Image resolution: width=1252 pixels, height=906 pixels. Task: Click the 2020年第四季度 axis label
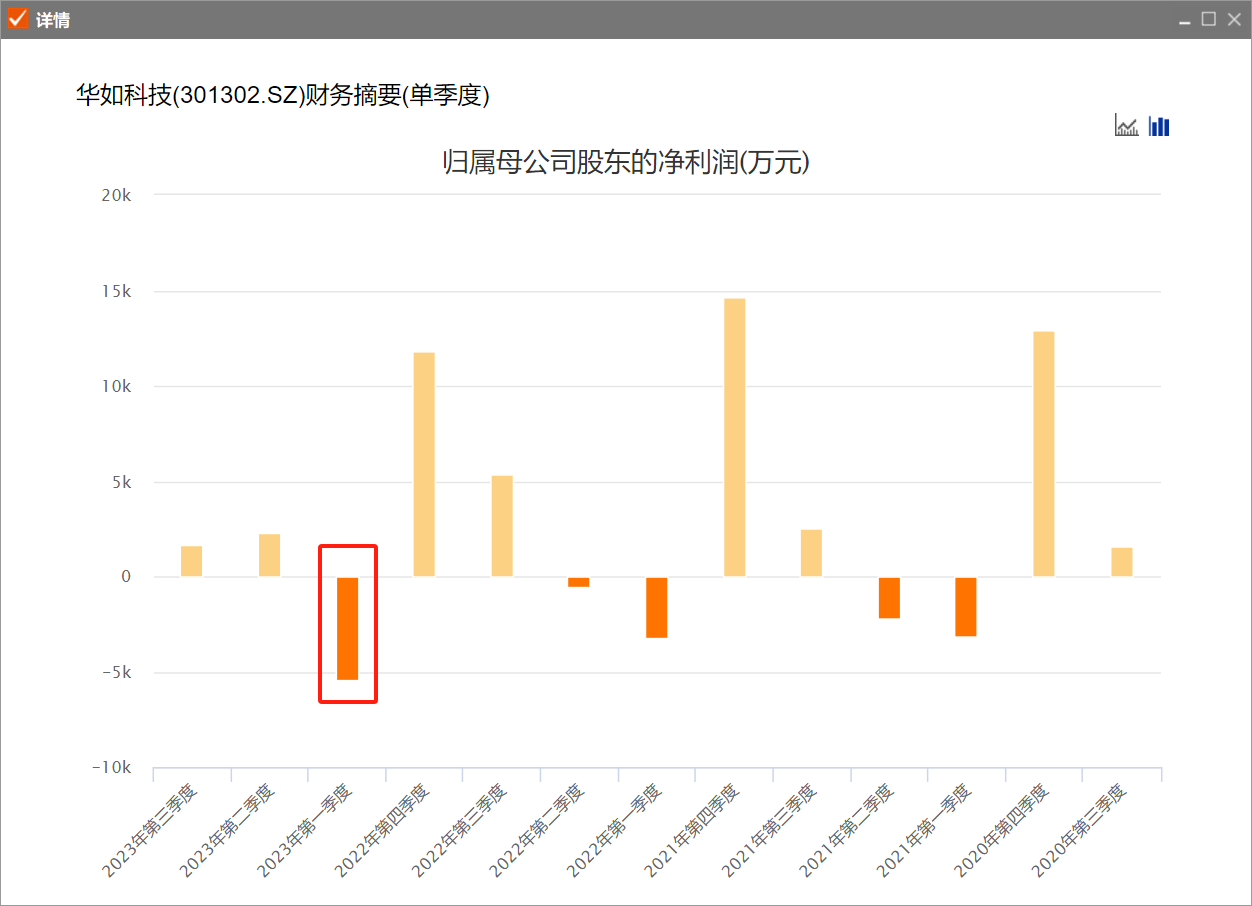(x=1002, y=832)
